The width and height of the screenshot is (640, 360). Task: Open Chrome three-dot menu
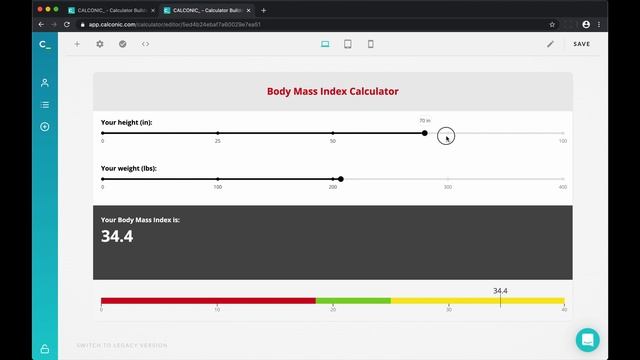click(x=599, y=24)
